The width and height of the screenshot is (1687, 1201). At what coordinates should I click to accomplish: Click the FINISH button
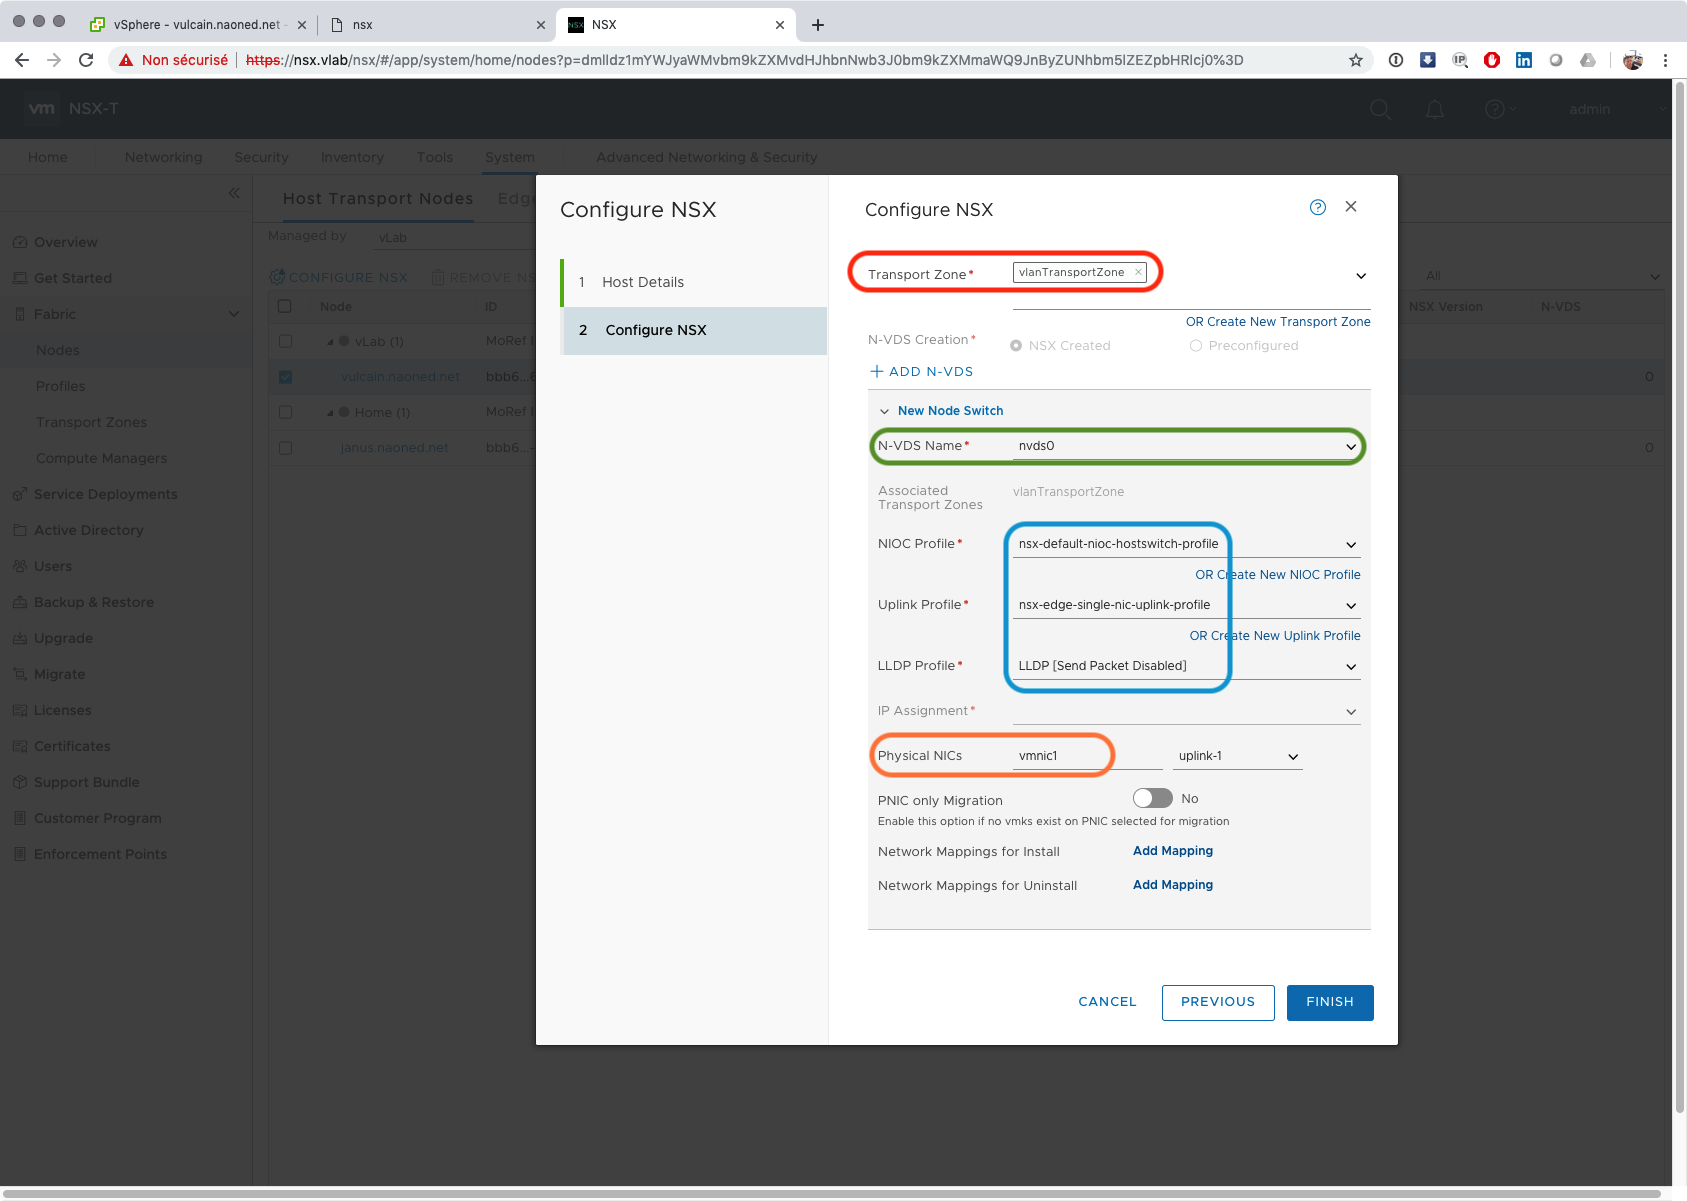tap(1329, 1002)
